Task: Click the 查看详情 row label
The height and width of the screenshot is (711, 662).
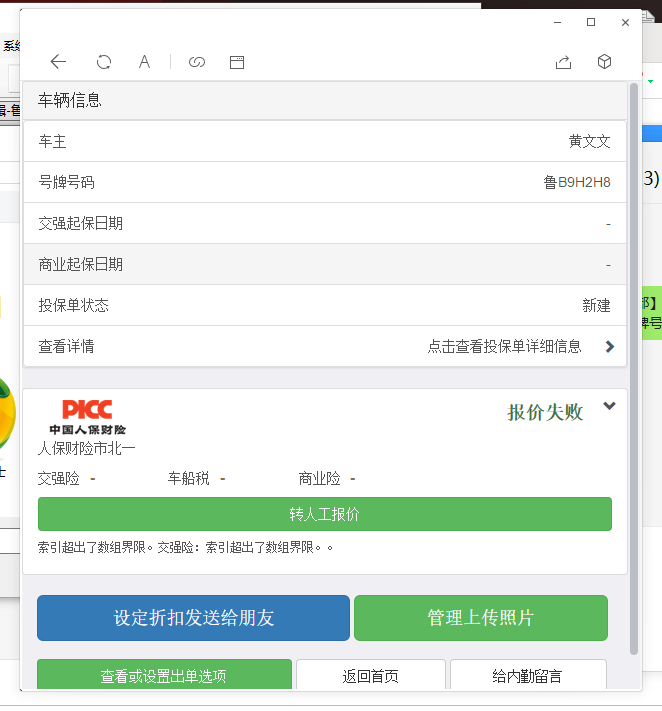Action: click(67, 346)
